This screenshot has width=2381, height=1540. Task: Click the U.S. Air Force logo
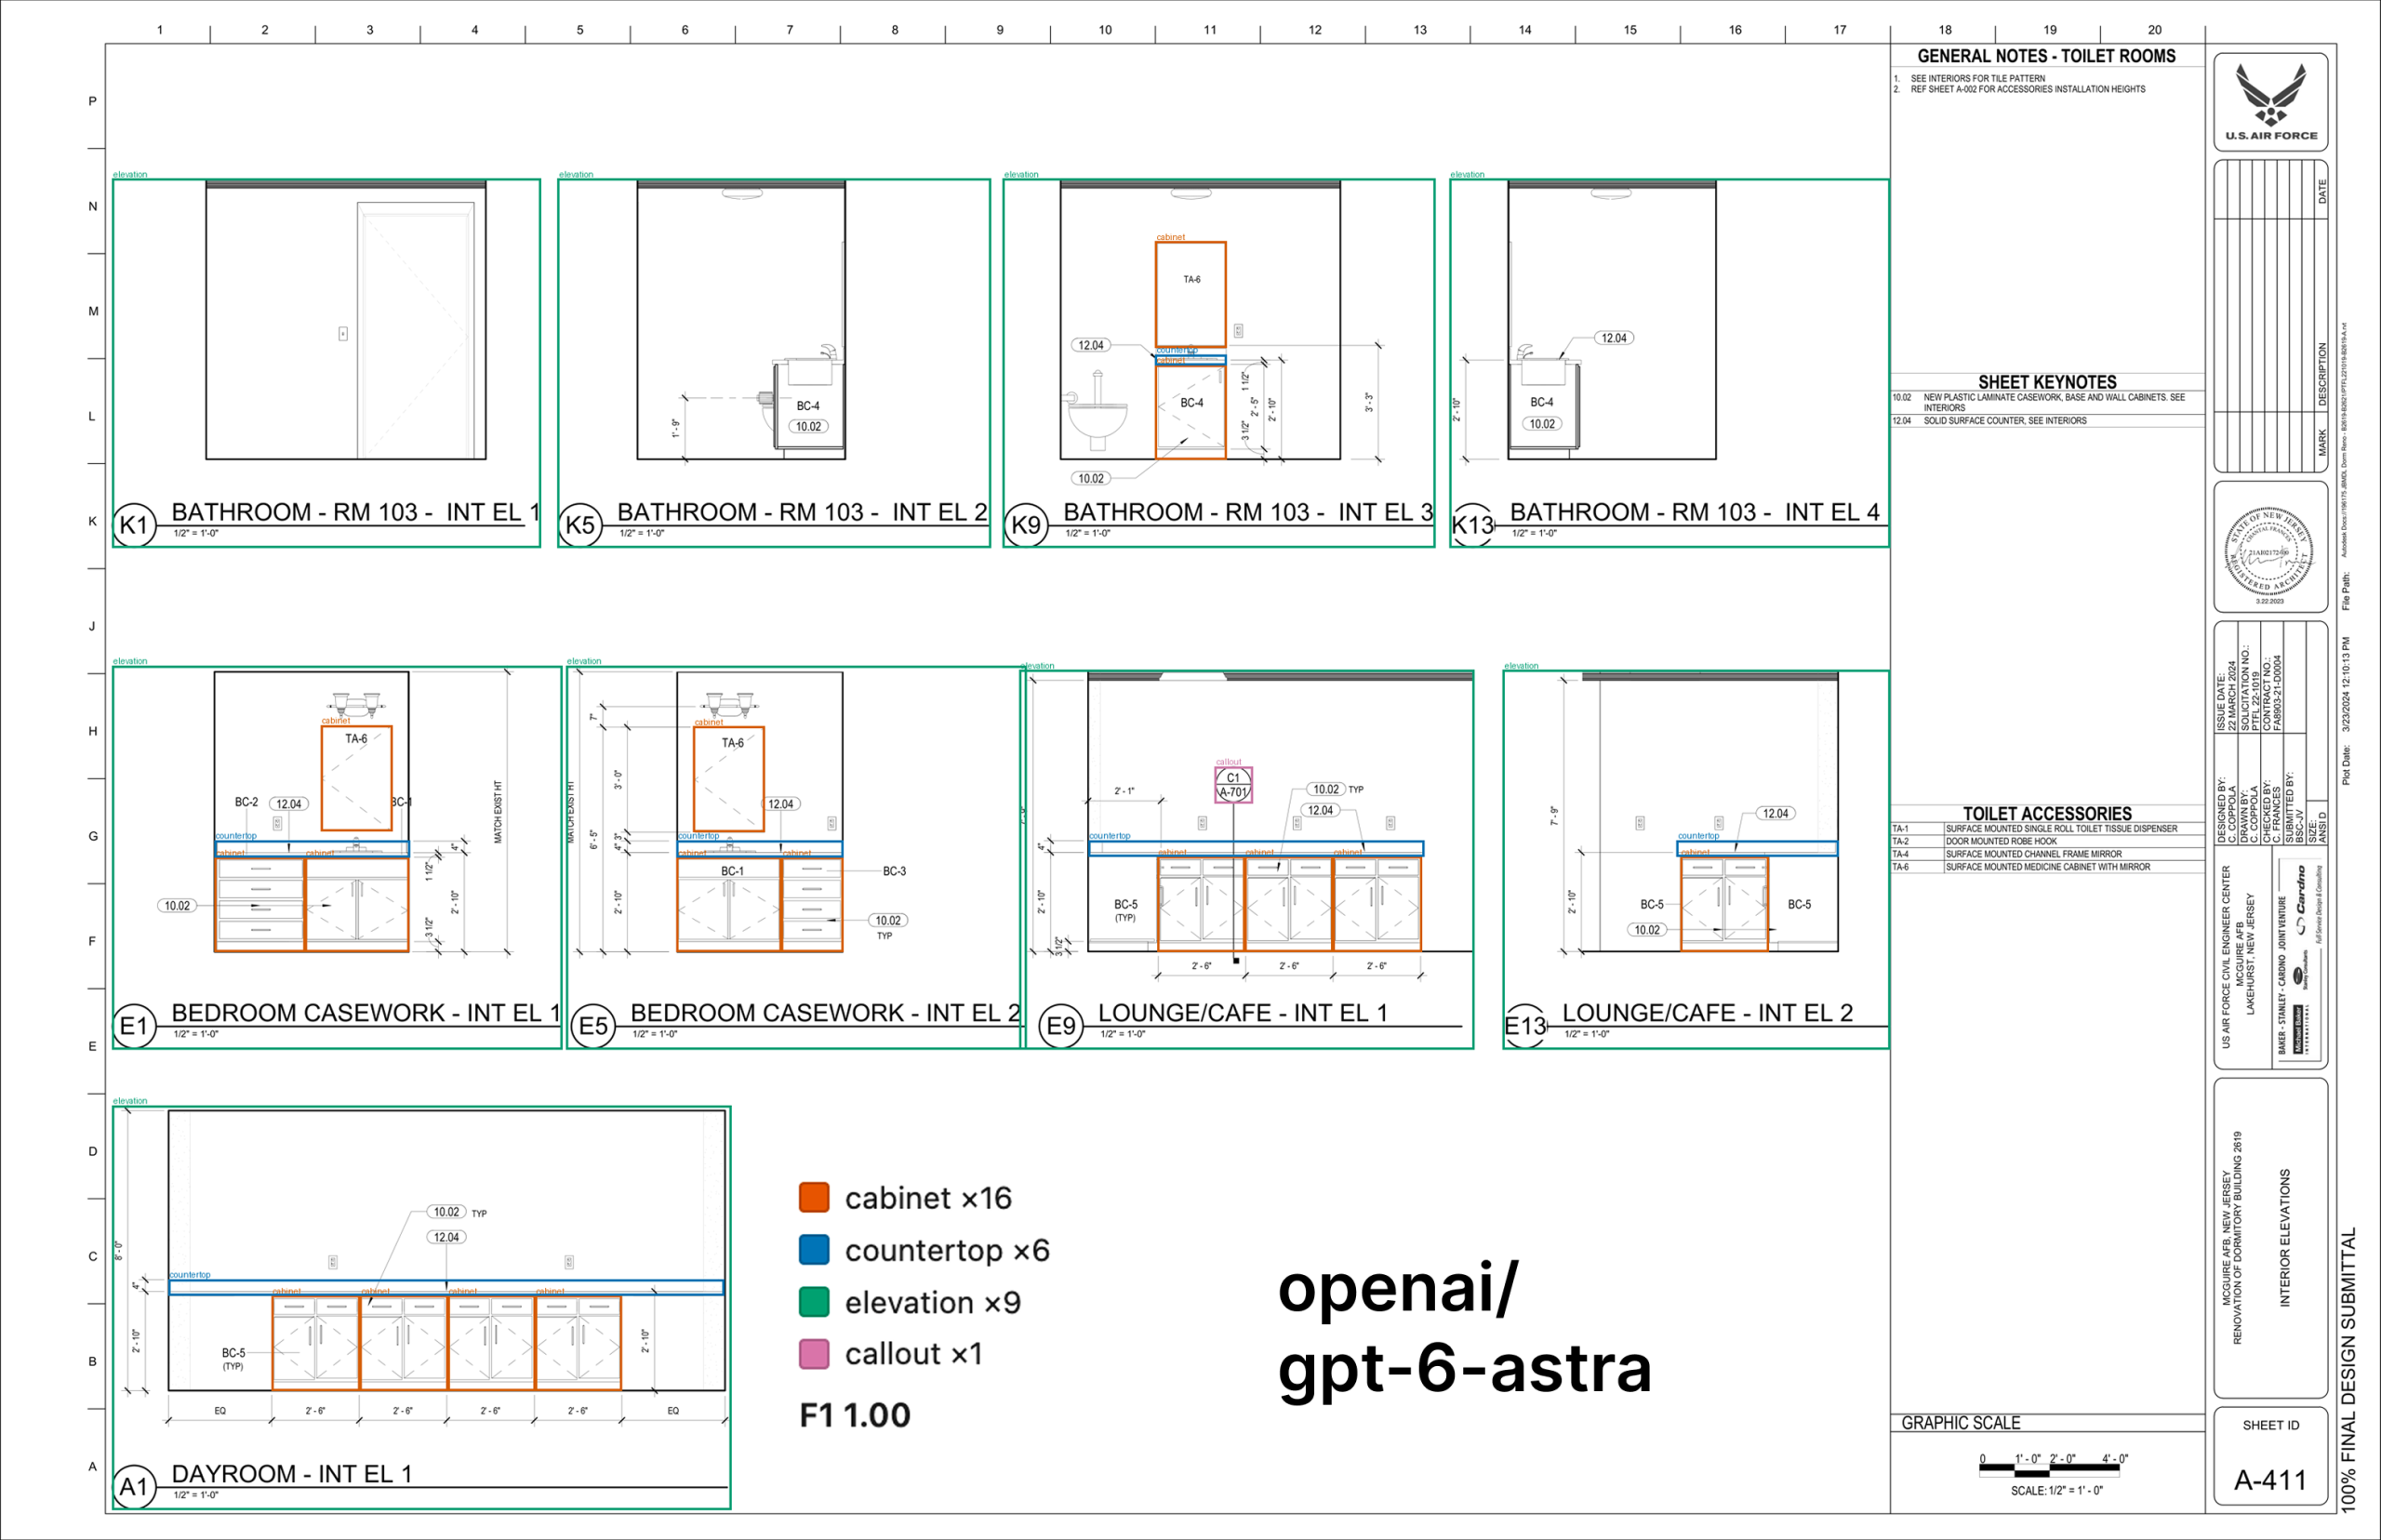coord(2271,102)
